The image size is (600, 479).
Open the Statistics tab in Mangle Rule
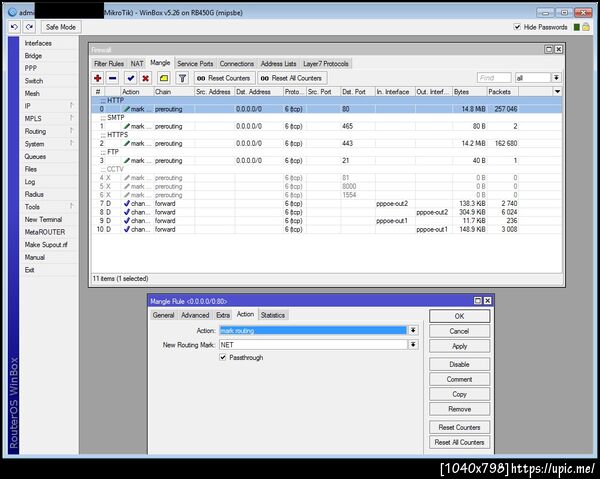273,315
